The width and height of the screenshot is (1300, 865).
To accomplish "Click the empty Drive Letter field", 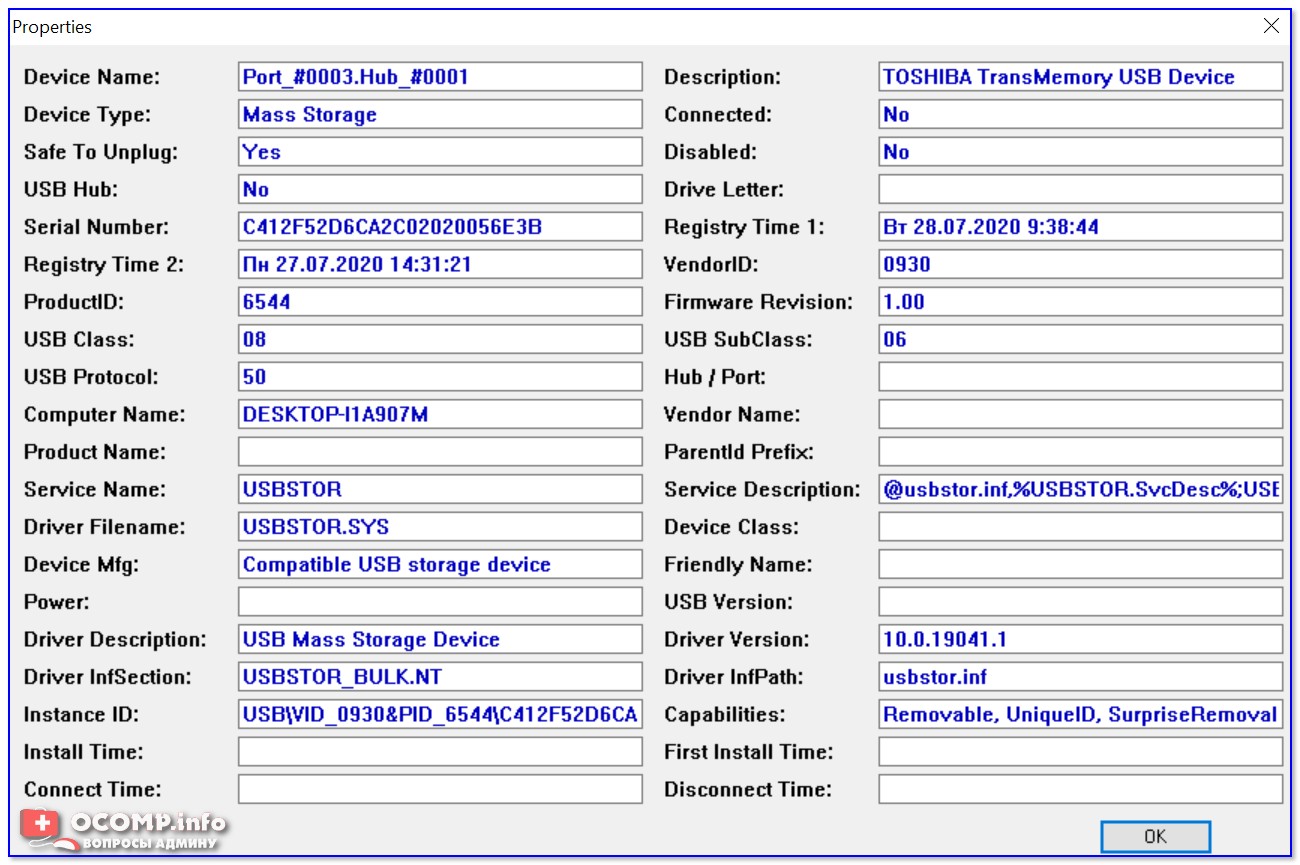I will click(1080, 190).
